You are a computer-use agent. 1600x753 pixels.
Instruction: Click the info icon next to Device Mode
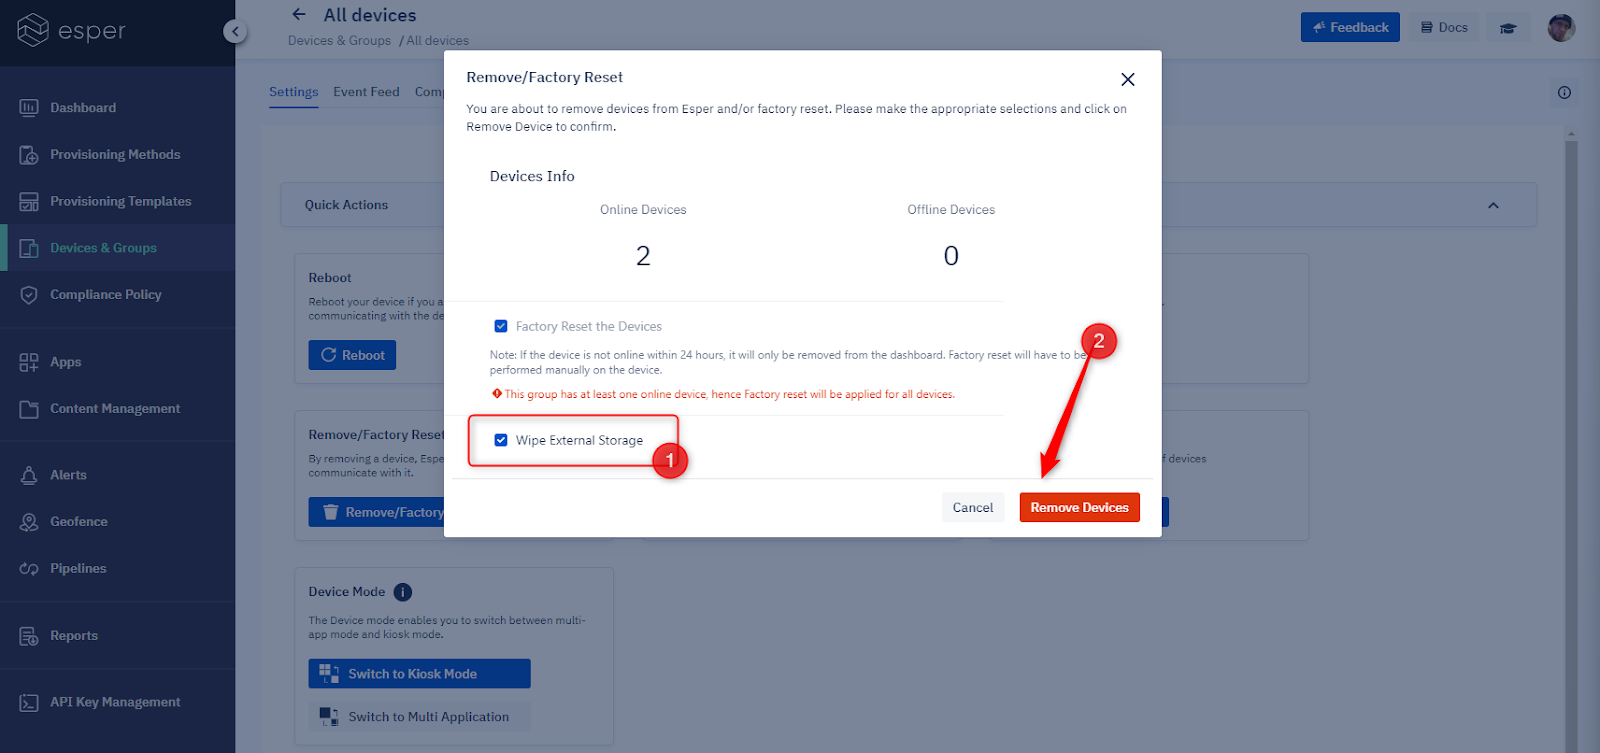tap(403, 592)
